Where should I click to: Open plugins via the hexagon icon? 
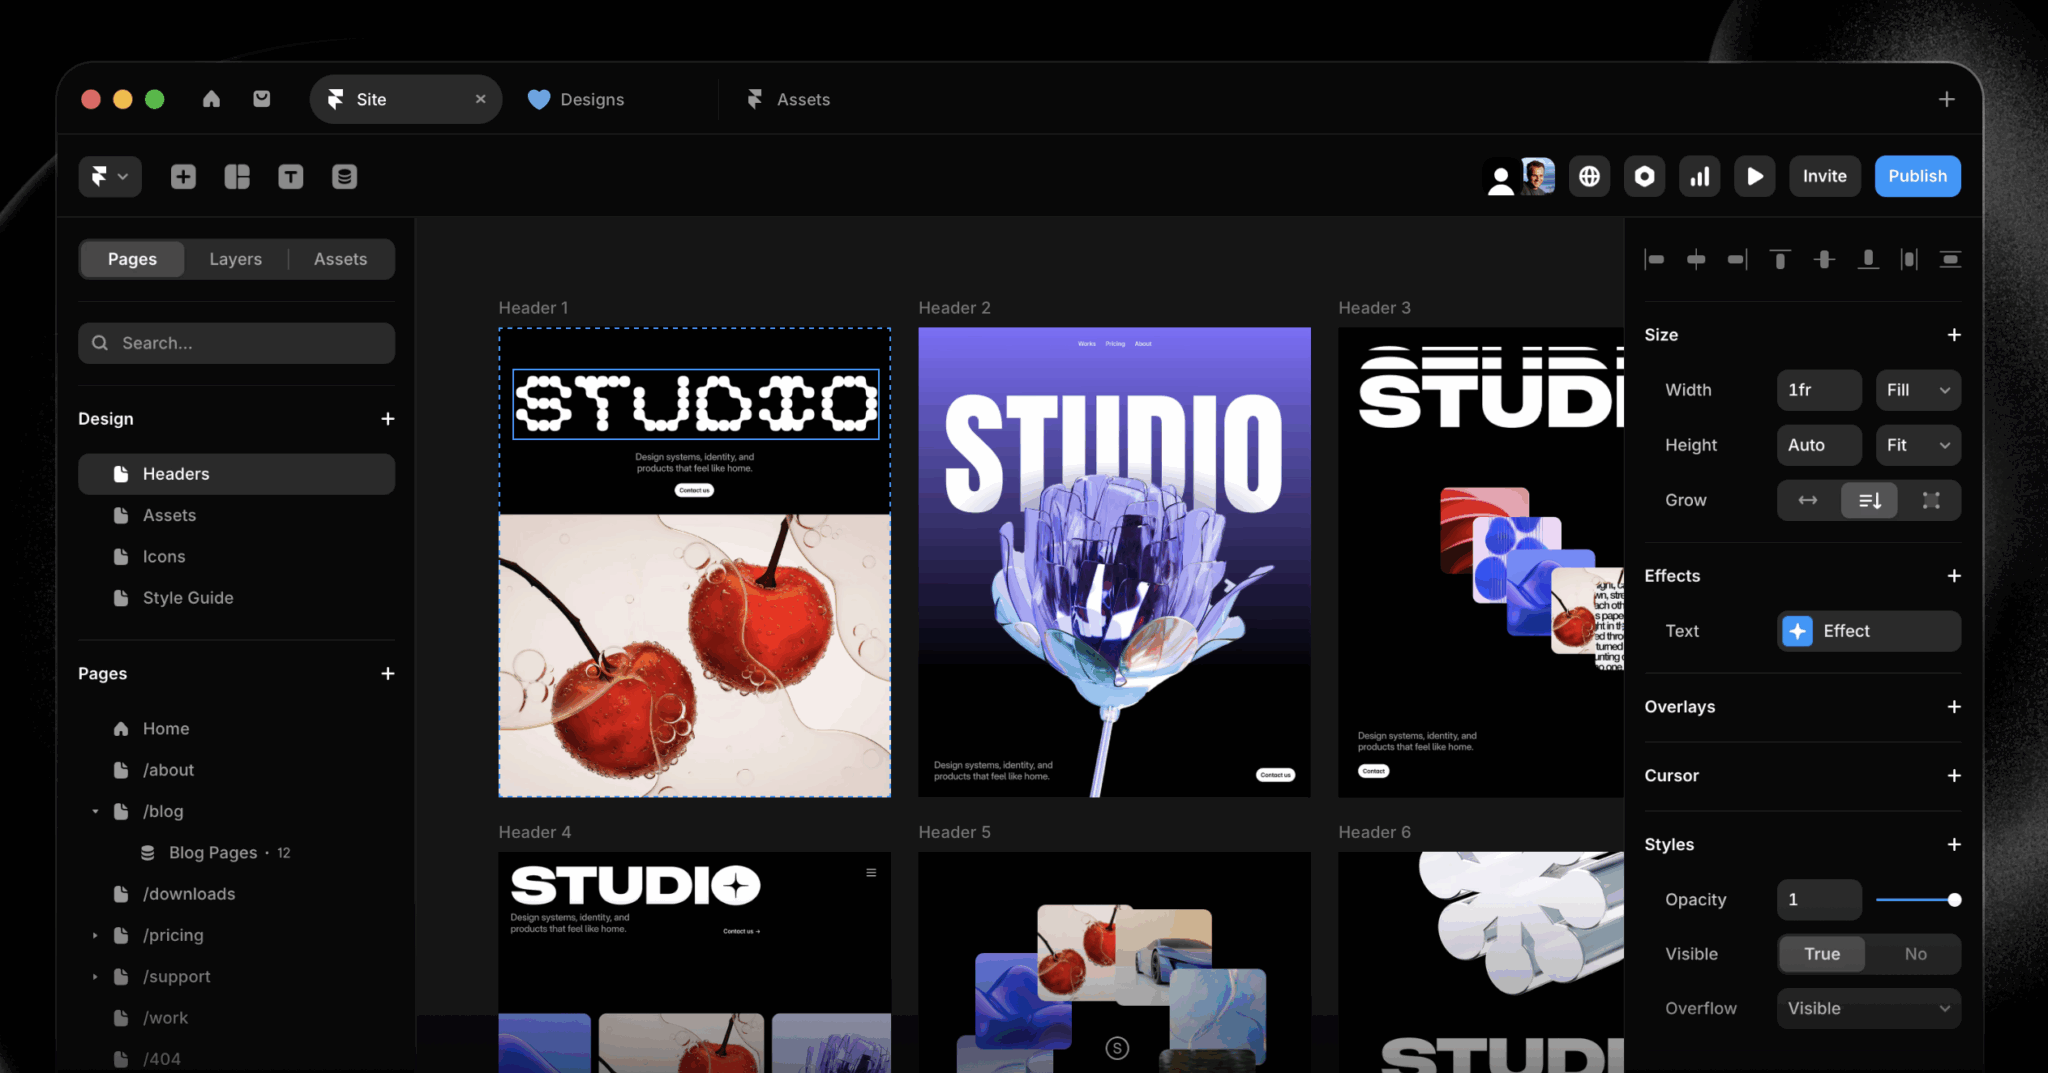pyautogui.click(x=1645, y=176)
